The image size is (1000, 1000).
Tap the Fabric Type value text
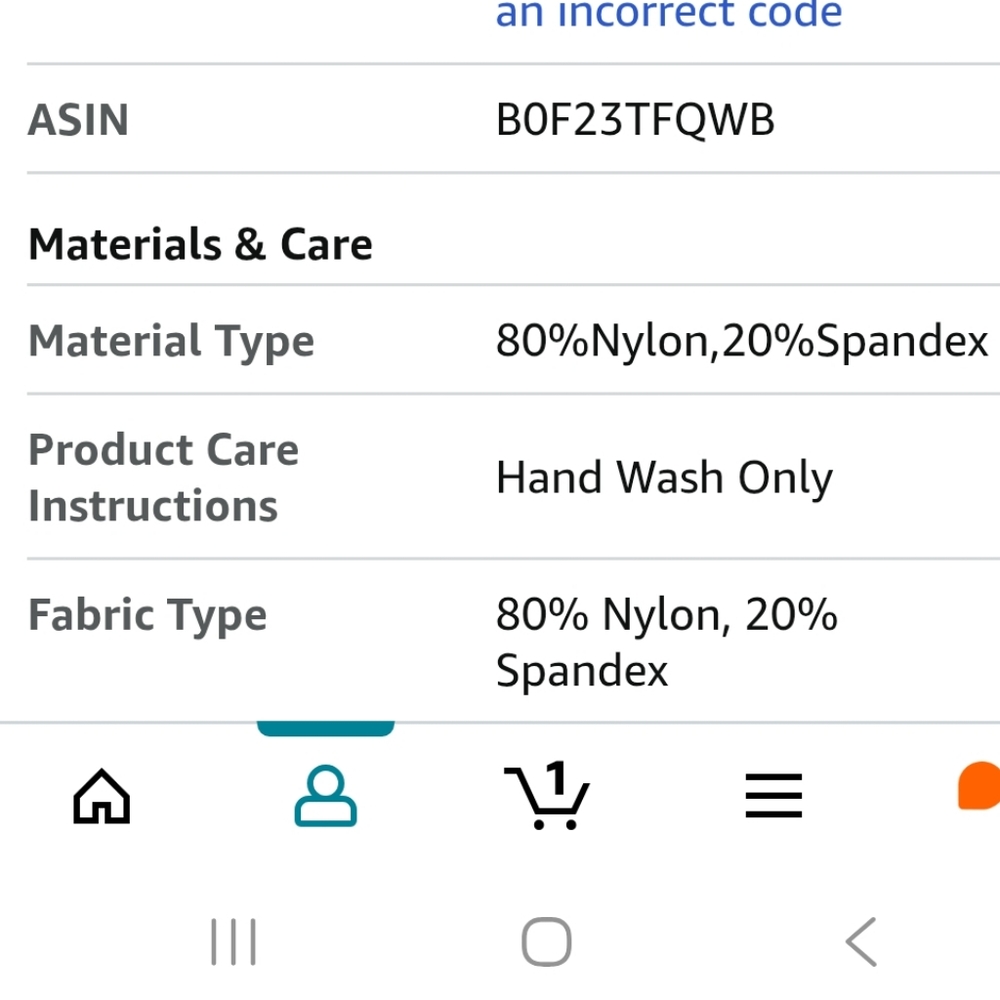tap(666, 641)
